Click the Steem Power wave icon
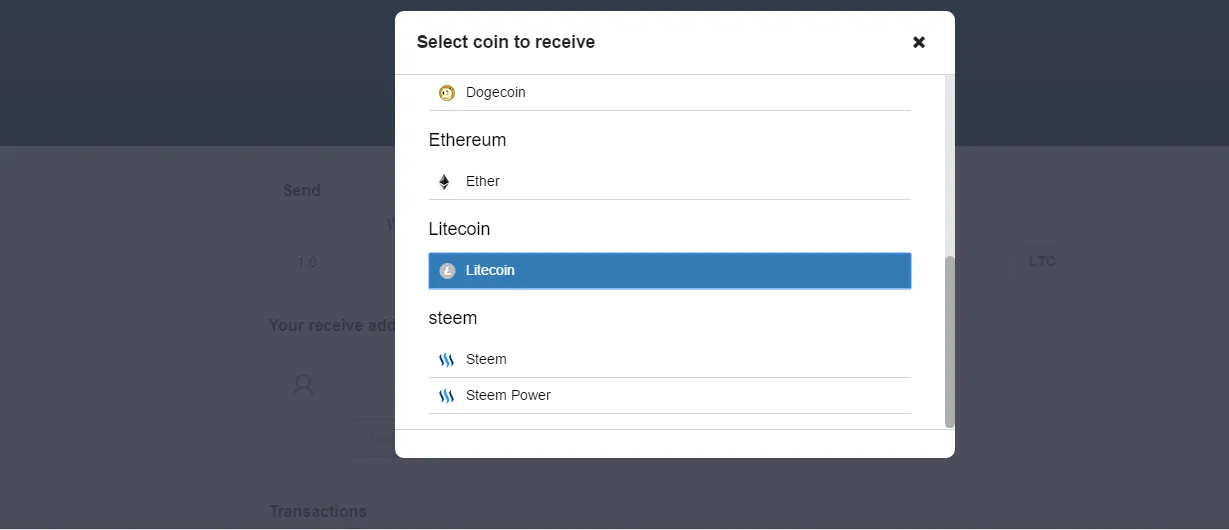Screen dimensions: 1229x530 pos(447,396)
